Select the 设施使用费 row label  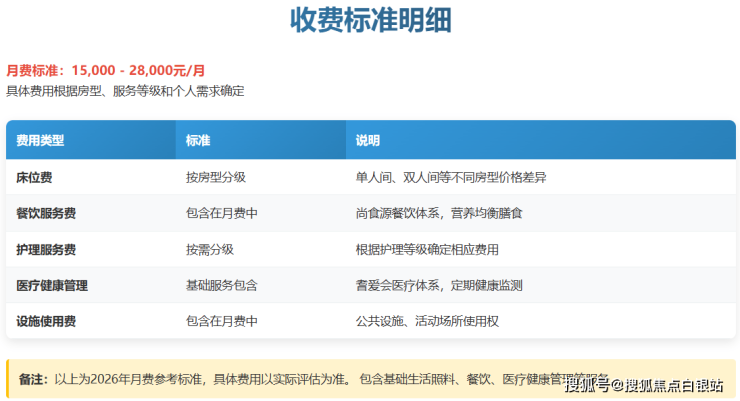pyautogui.click(x=47, y=321)
